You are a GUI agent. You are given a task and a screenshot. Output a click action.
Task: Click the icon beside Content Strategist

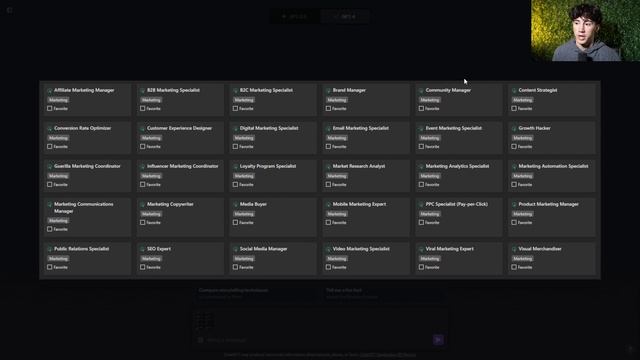click(x=514, y=90)
